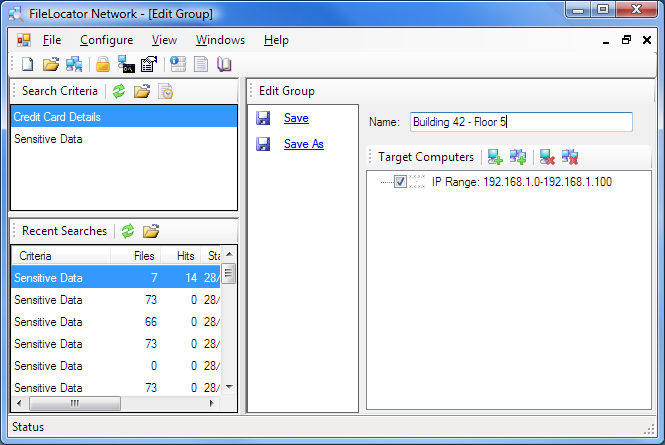
Task: Click the app logo icon in the menu bar
Action: 24,40
